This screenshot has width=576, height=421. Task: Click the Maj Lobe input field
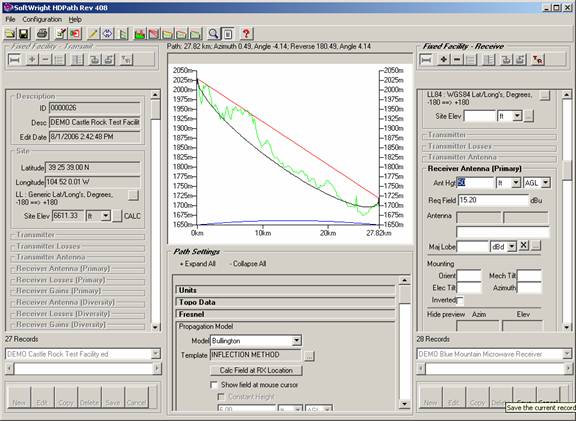(x=472, y=247)
